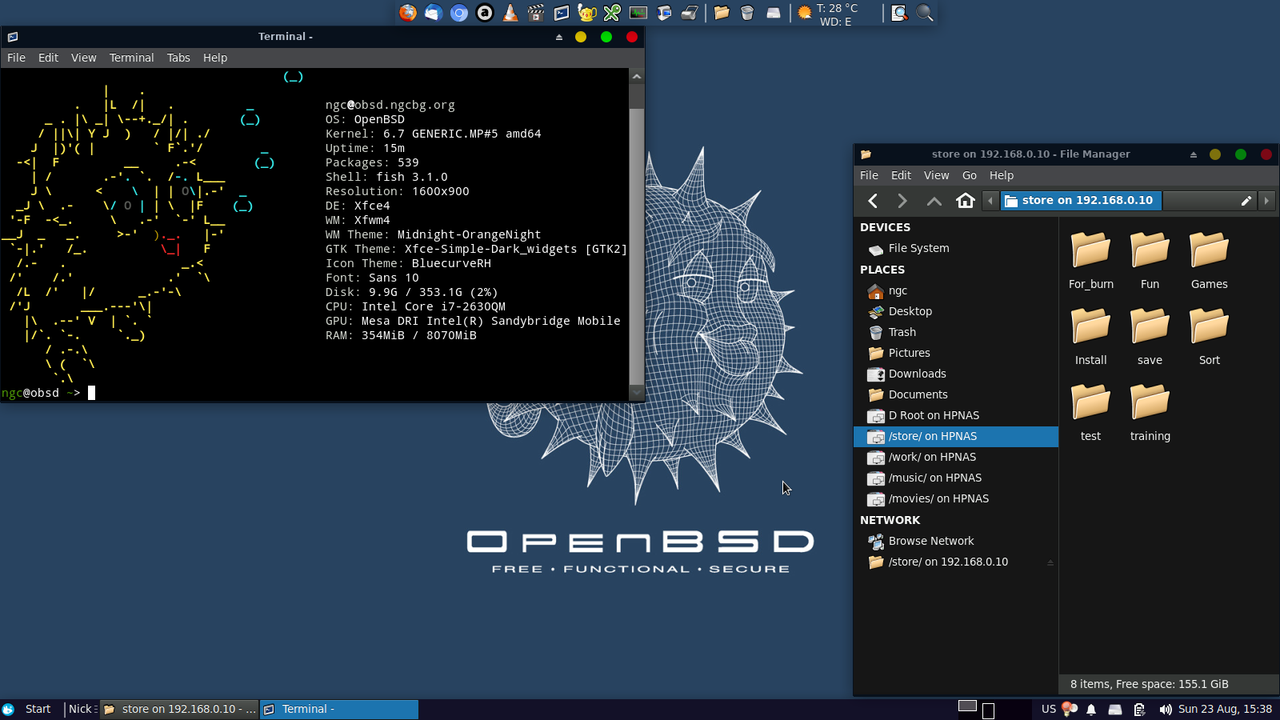Click pencil icon to edit location path

coord(1246,201)
